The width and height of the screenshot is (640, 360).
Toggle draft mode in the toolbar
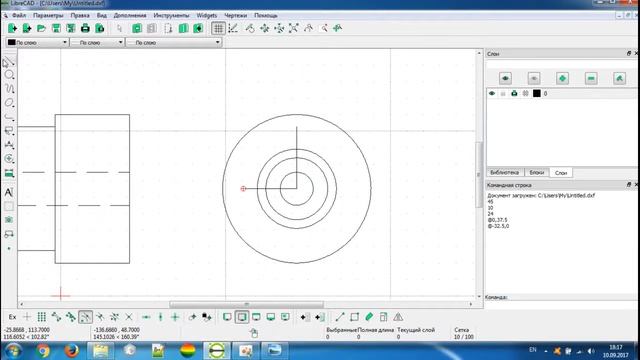click(233, 28)
